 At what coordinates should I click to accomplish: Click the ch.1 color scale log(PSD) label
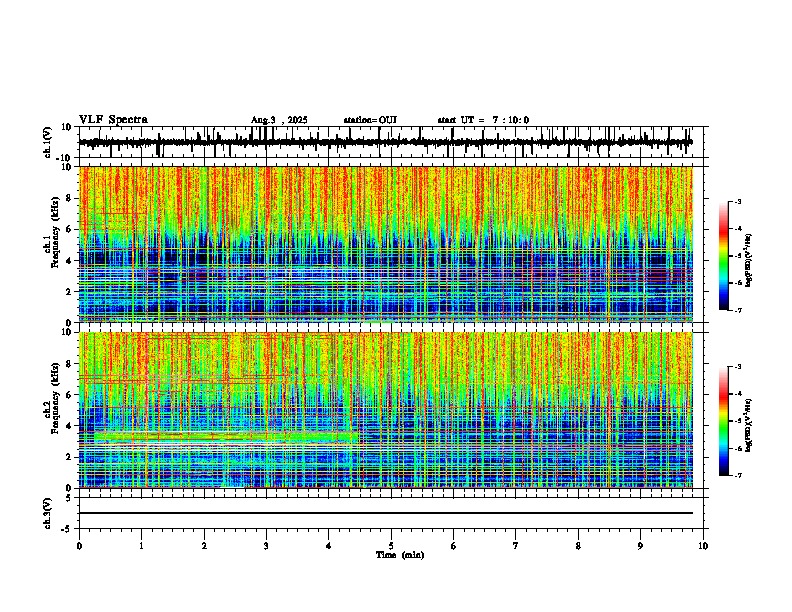[x=749, y=260]
